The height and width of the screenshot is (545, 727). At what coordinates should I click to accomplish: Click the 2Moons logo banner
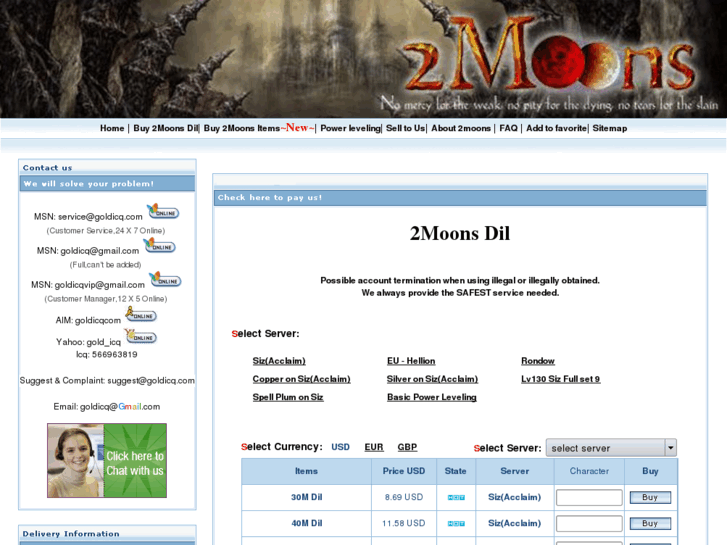tap(364, 58)
